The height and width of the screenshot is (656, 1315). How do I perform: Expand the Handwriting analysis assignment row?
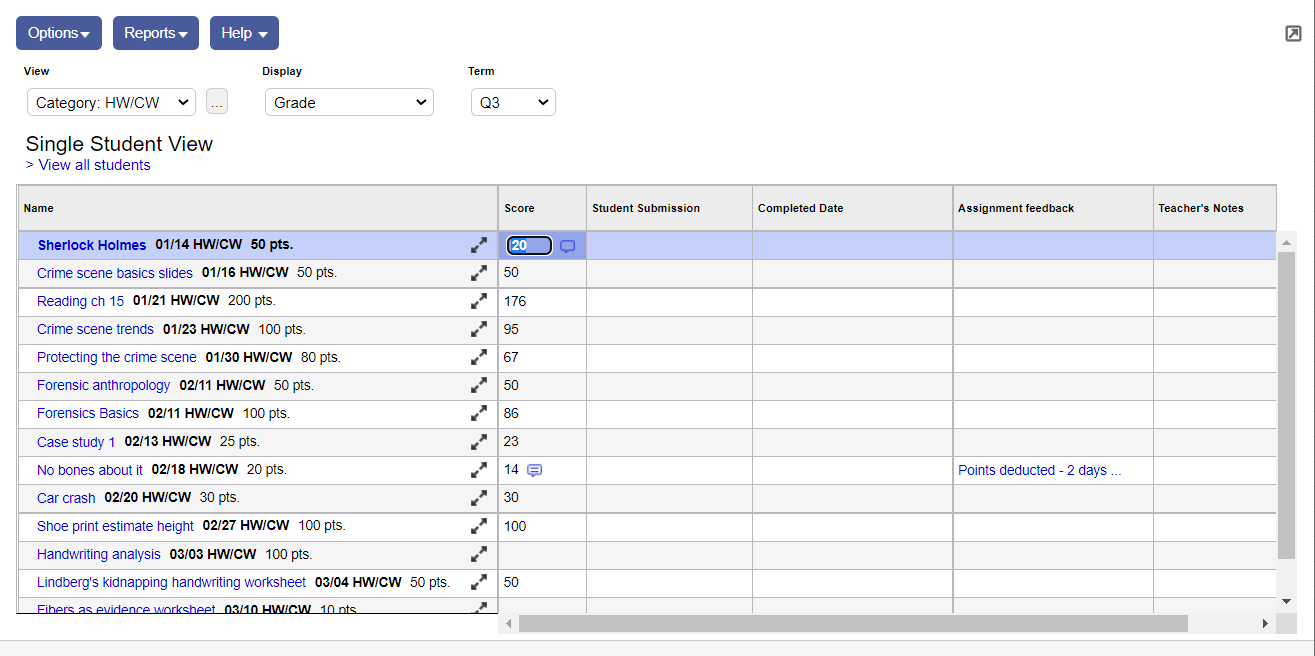click(479, 553)
